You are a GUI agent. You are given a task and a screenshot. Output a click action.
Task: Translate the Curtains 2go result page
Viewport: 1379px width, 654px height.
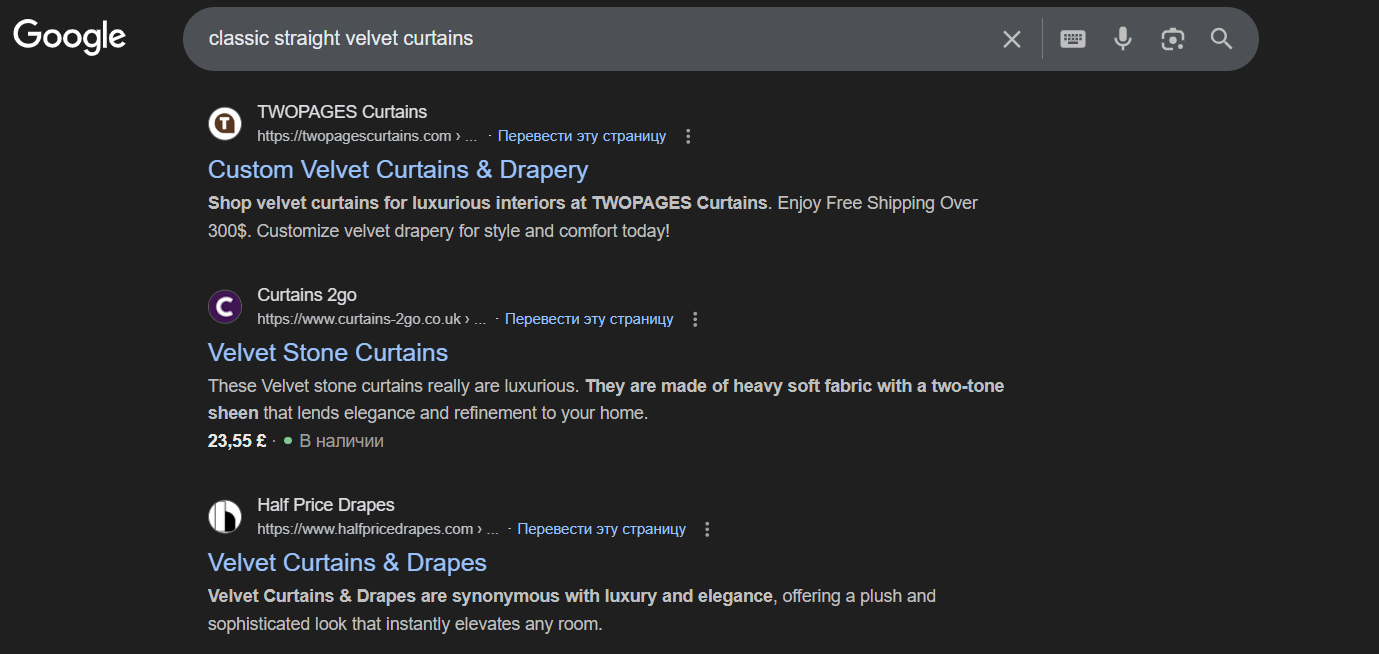589,319
